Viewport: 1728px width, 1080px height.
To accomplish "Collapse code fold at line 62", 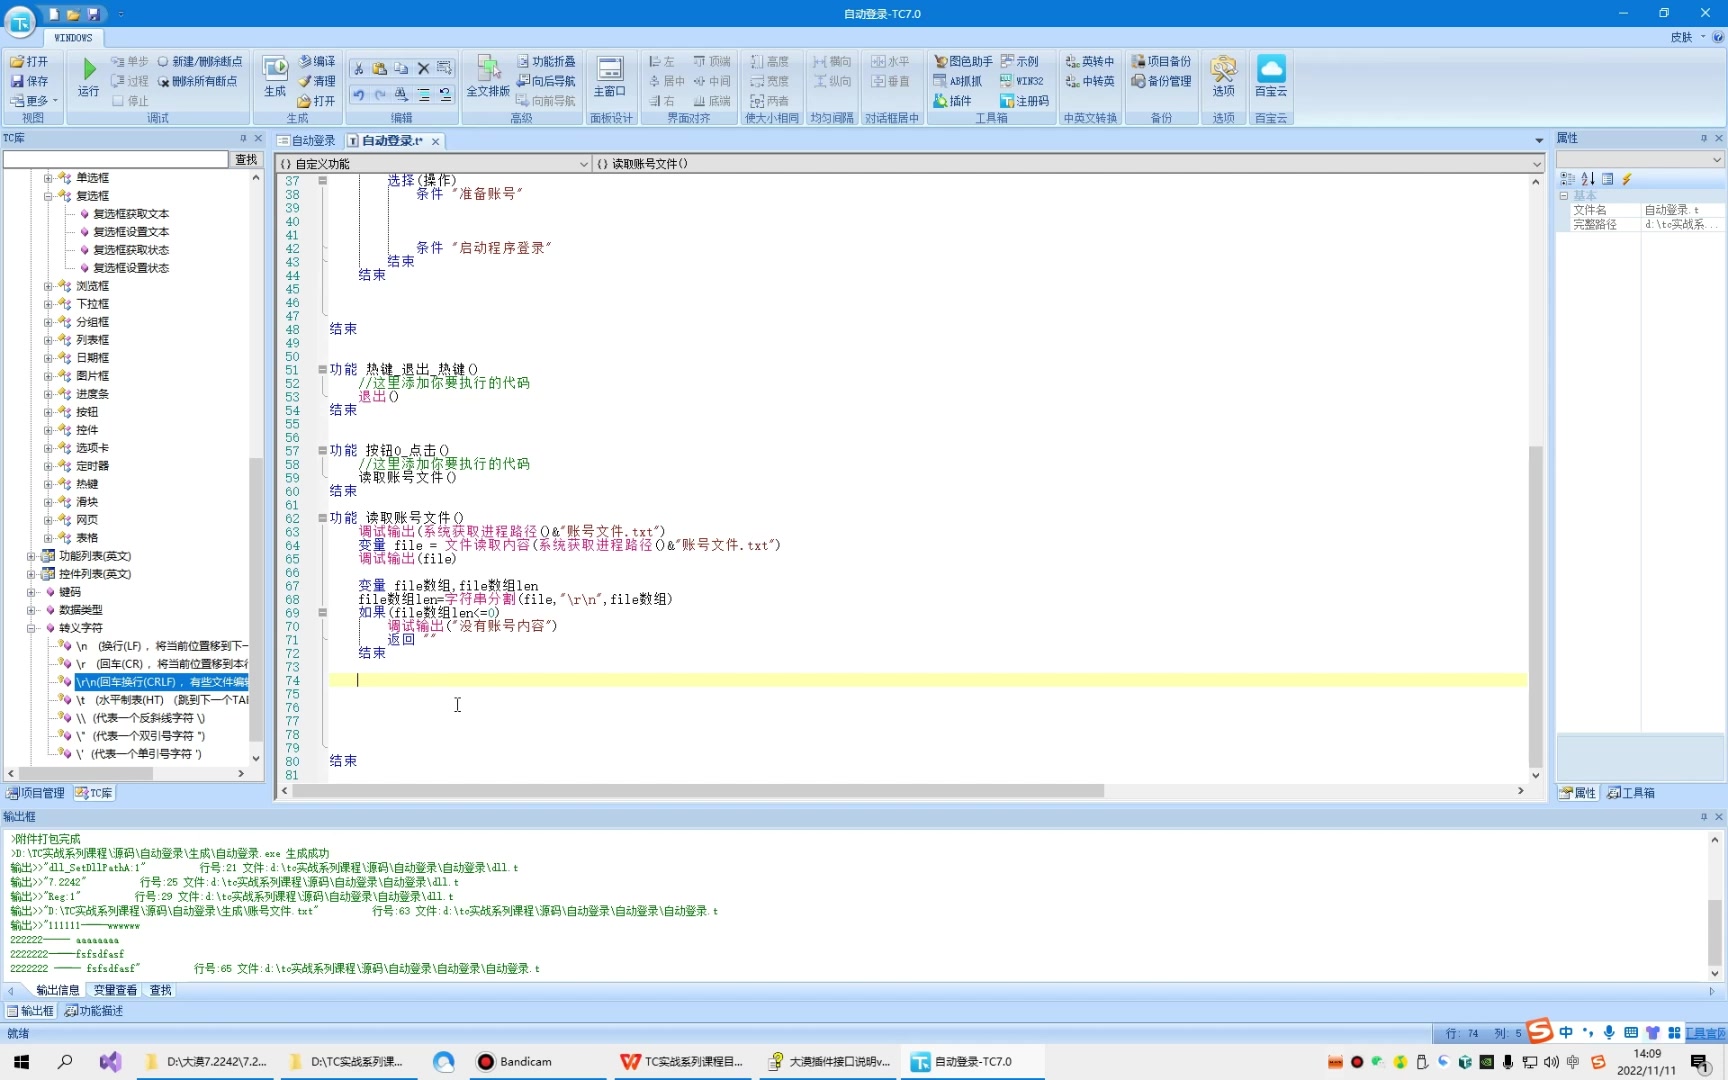I will point(322,518).
